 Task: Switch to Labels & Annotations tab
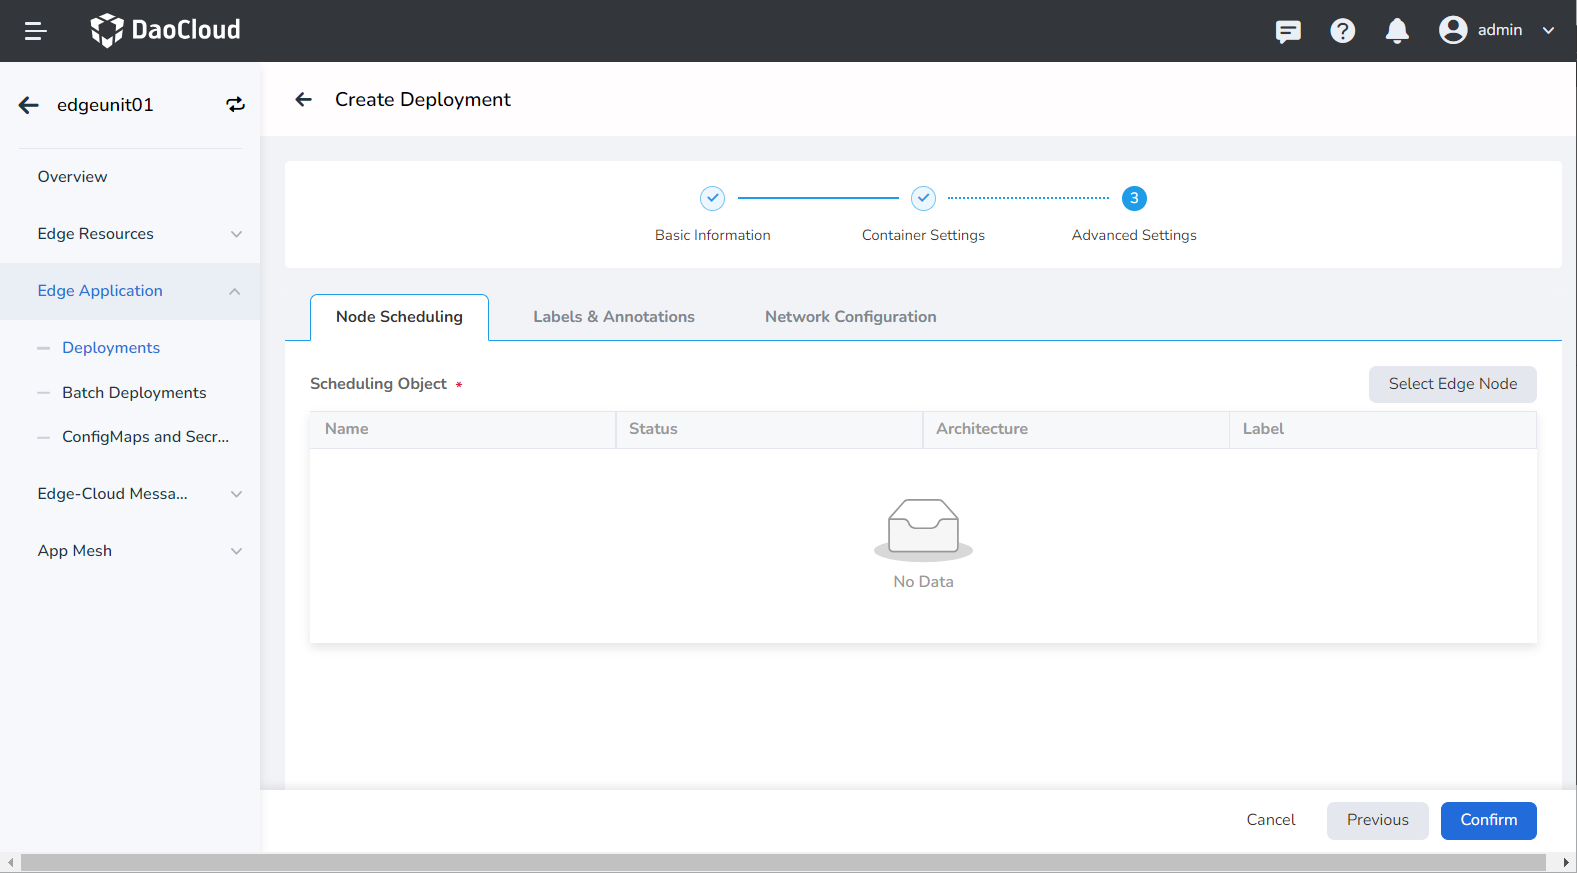pyautogui.click(x=613, y=317)
